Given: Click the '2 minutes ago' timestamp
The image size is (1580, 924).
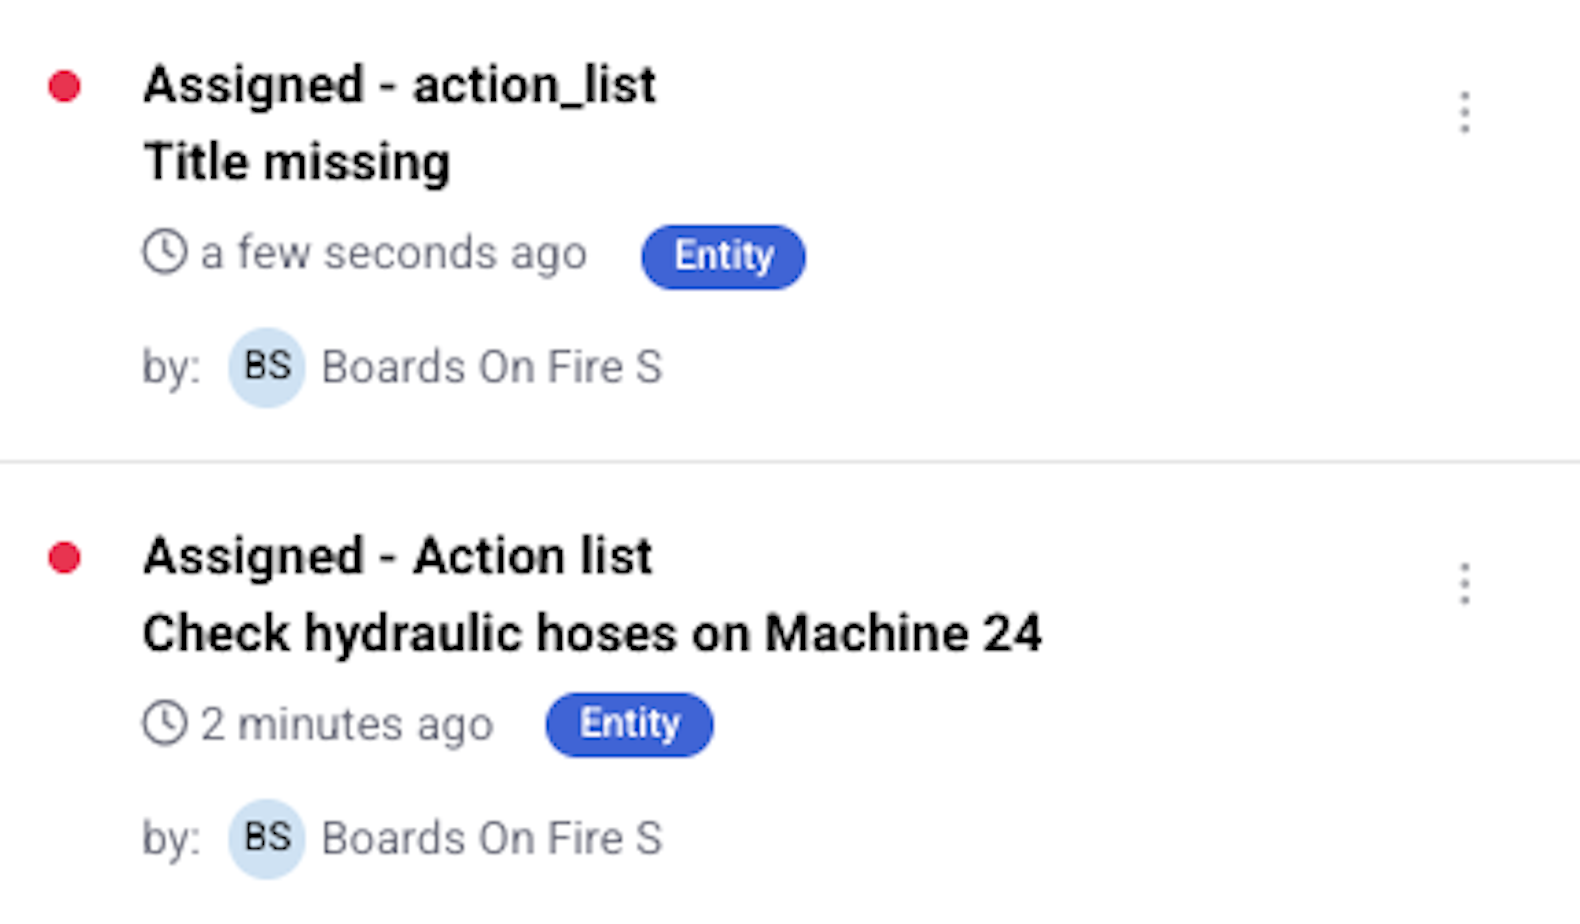Looking at the screenshot, I should click(347, 725).
